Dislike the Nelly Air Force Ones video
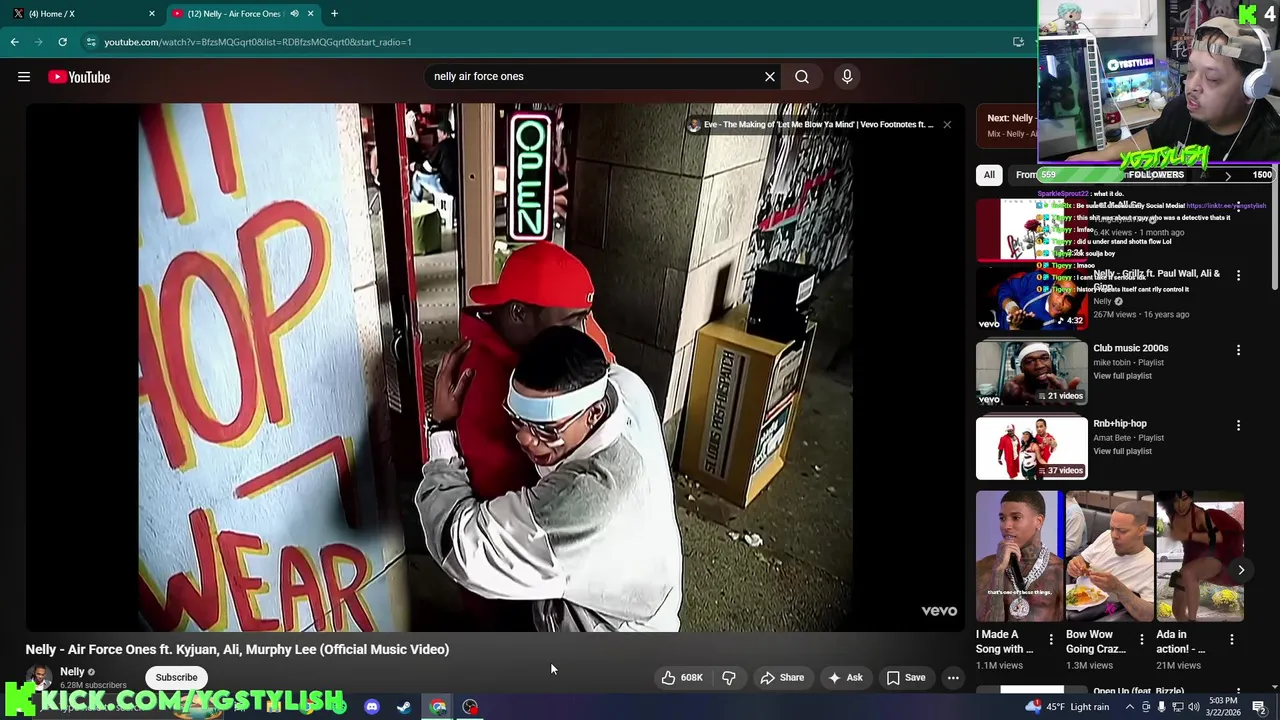1280x720 pixels. click(729, 677)
